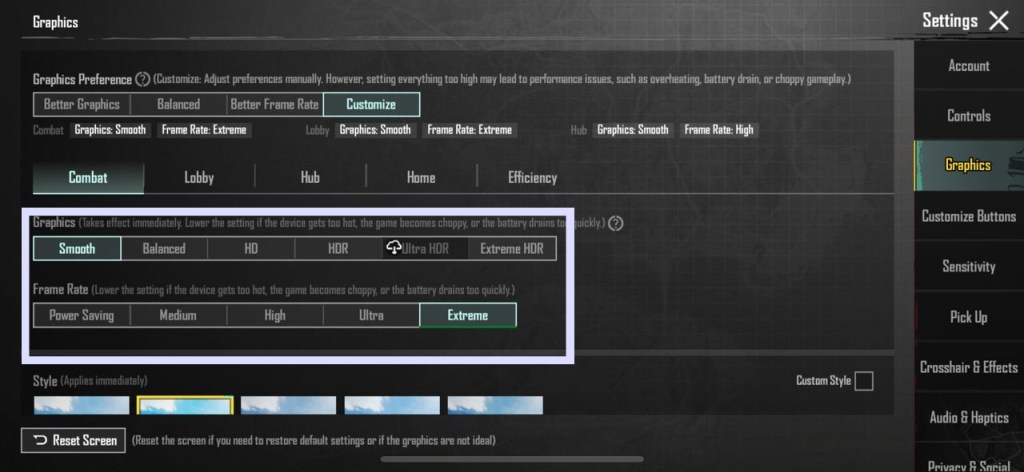Go to the Efficiency tab

tap(532, 178)
